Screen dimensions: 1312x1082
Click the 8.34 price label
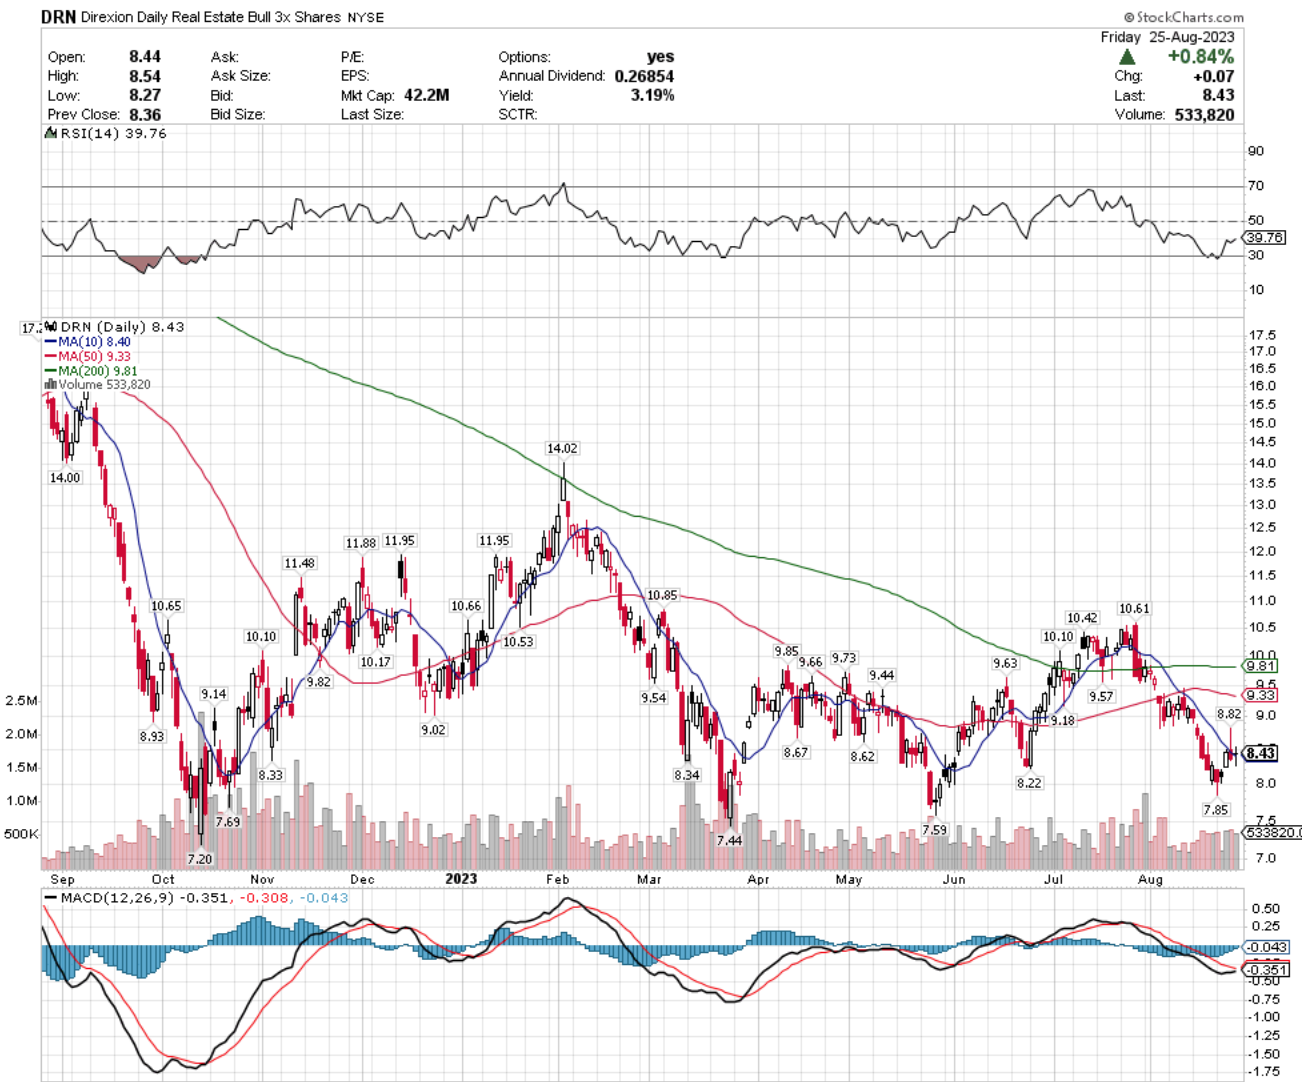[x=687, y=775]
